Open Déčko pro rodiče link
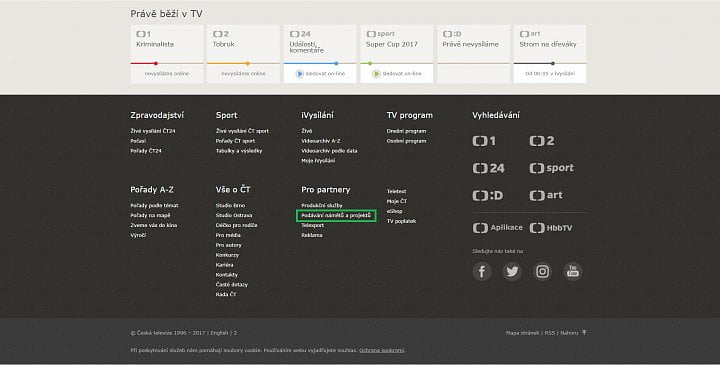 (236, 225)
